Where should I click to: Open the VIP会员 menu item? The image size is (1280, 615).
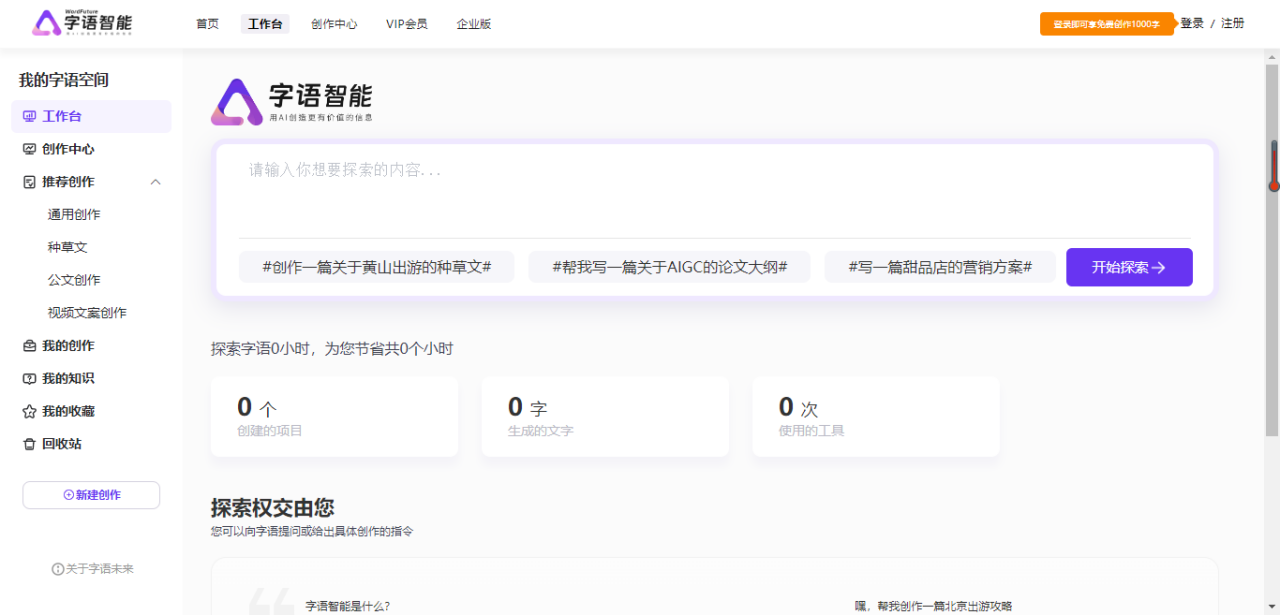point(407,23)
